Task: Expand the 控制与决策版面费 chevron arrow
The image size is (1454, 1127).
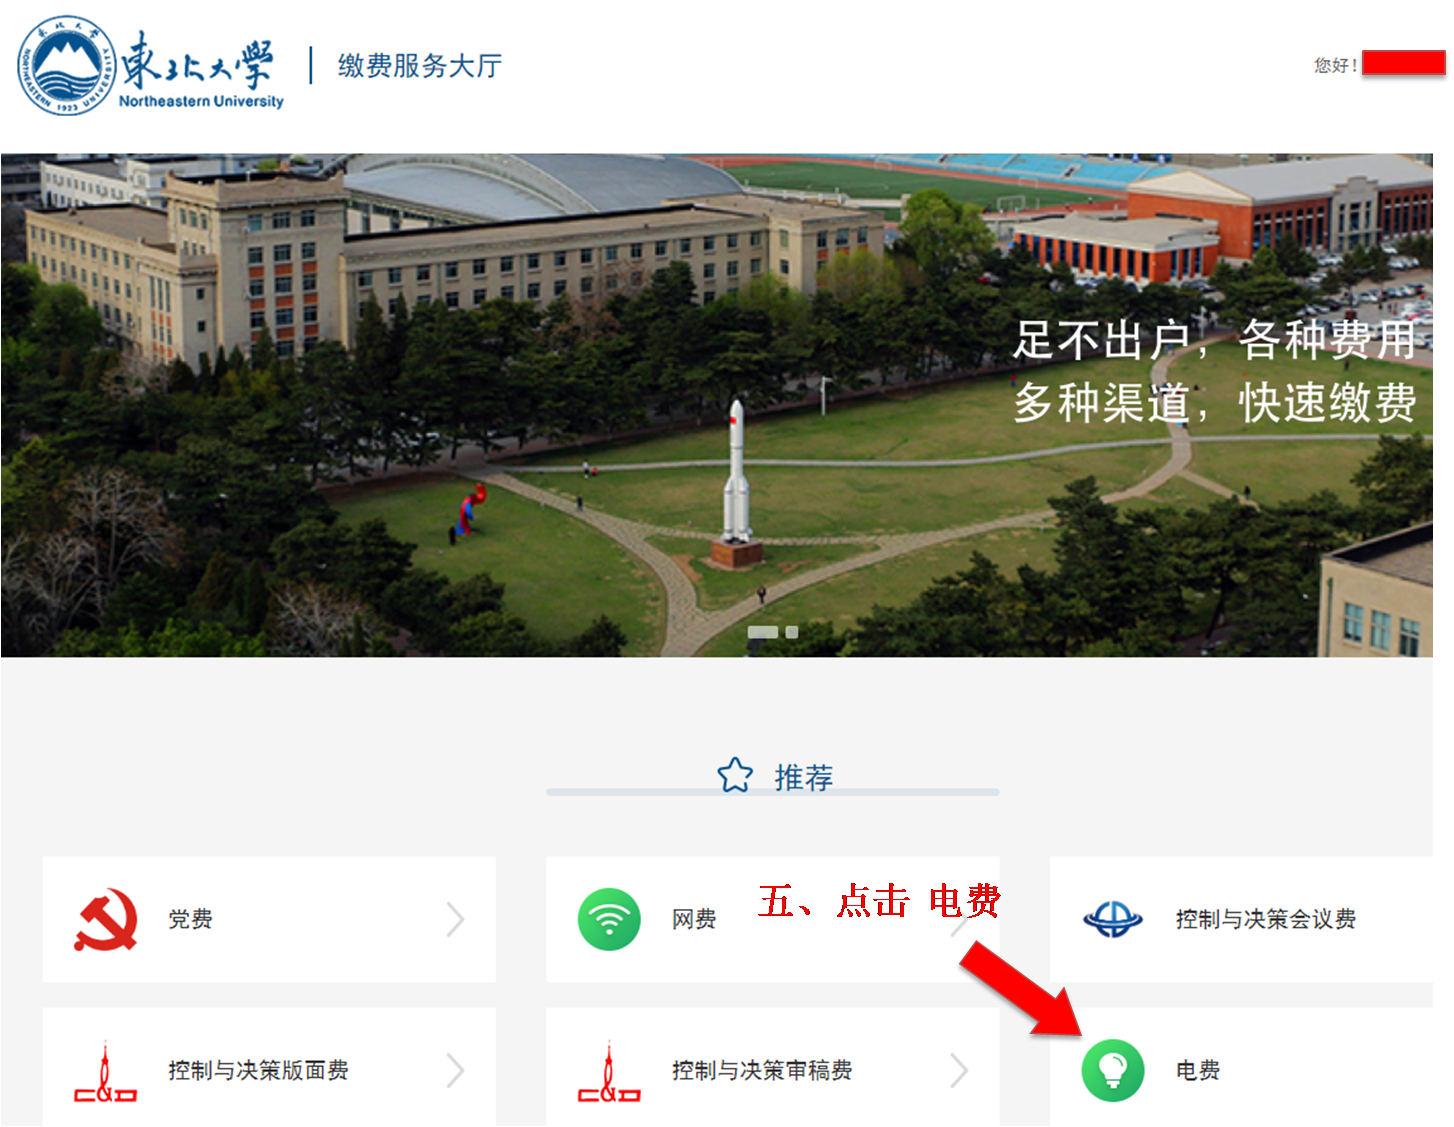Action: pos(456,1070)
